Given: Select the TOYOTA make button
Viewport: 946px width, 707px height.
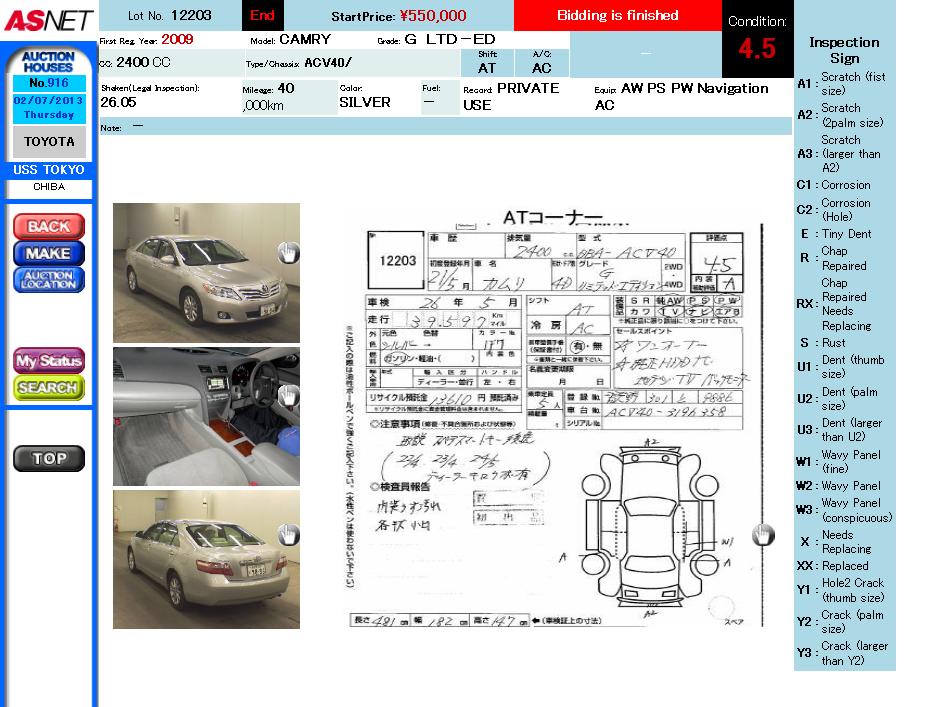Looking at the screenshot, I should click(x=49, y=142).
